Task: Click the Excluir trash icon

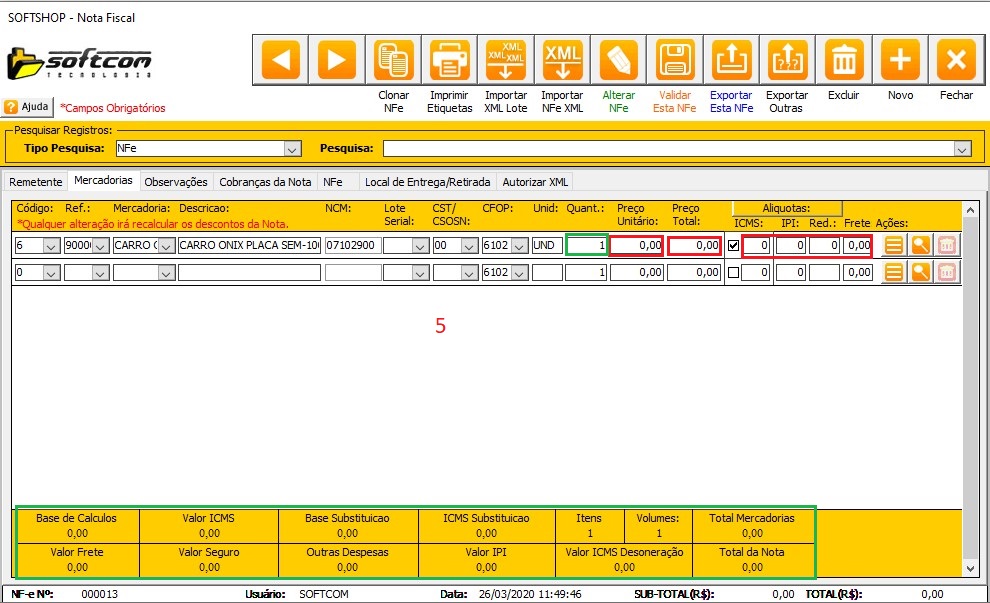Action: [x=844, y=61]
